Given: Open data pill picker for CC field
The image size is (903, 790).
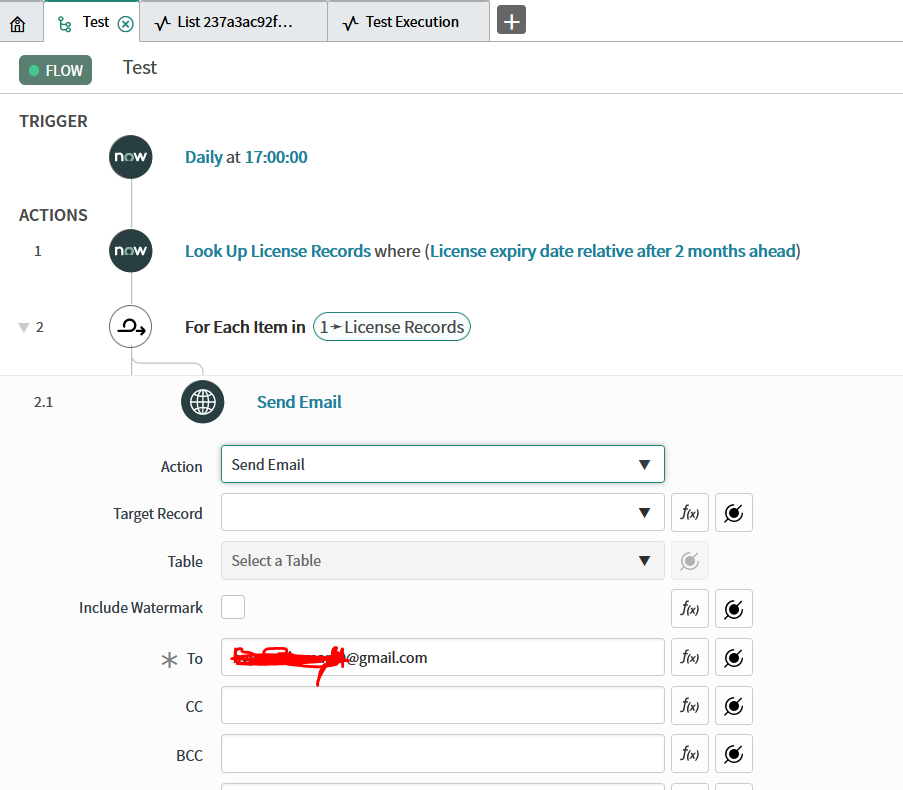Looking at the screenshot, I should (734, 705).
